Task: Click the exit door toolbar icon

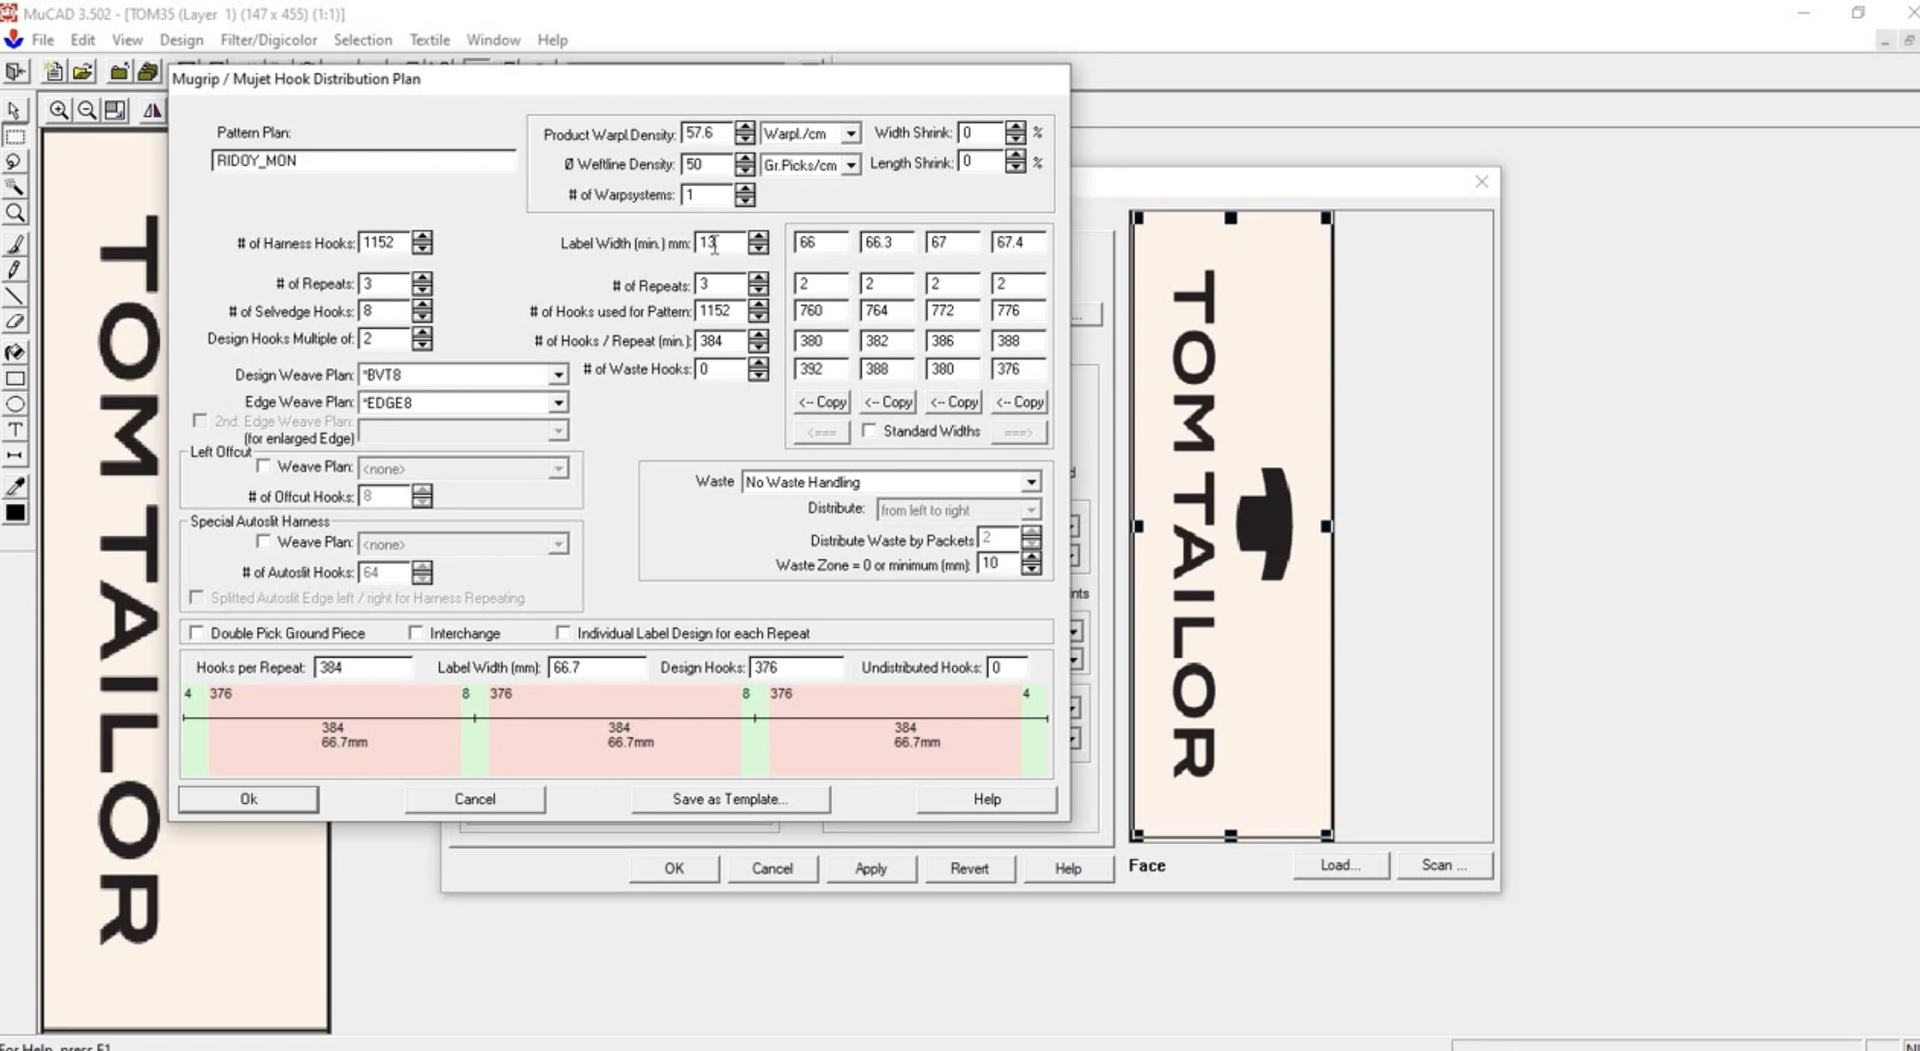Action: coord(15,72)
